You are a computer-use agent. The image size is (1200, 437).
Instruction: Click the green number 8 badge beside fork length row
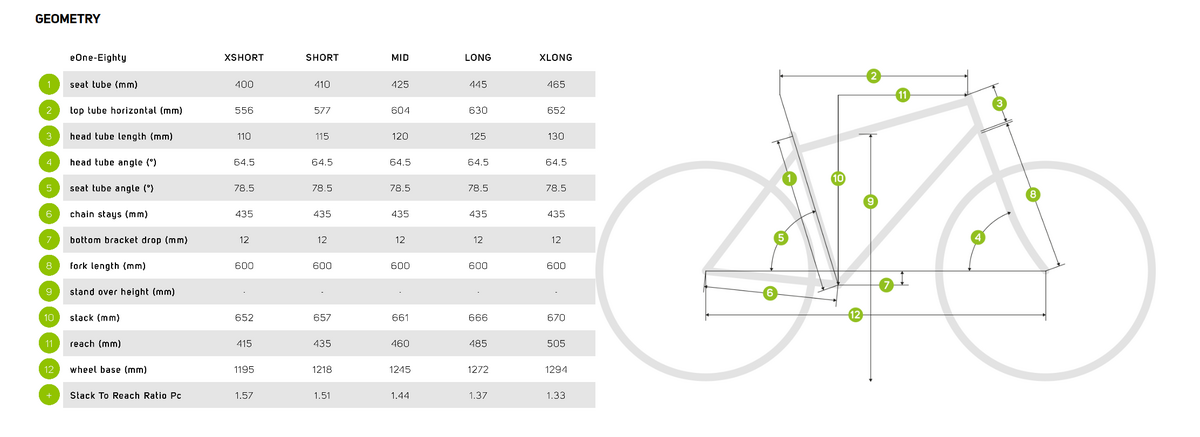click(48, 266)
